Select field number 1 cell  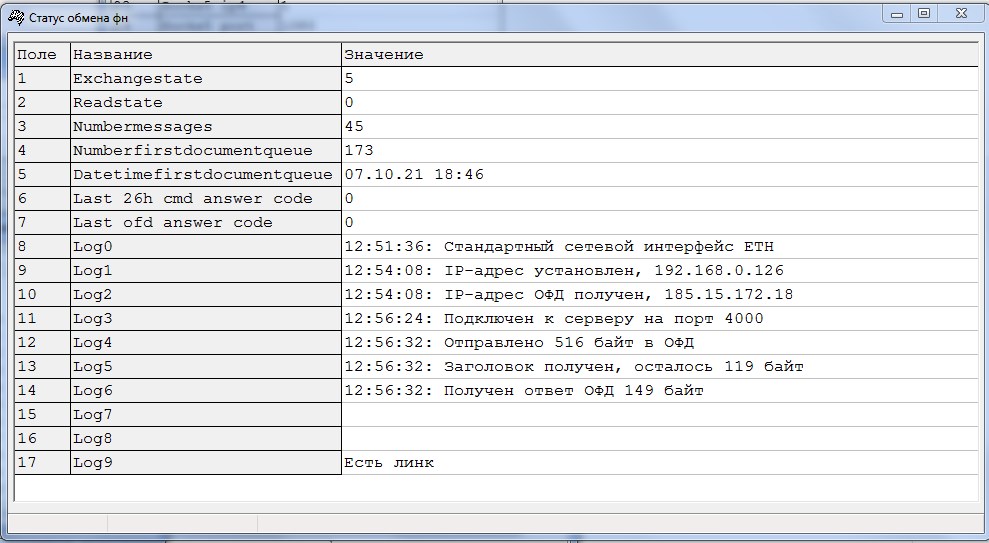[42, 79]
